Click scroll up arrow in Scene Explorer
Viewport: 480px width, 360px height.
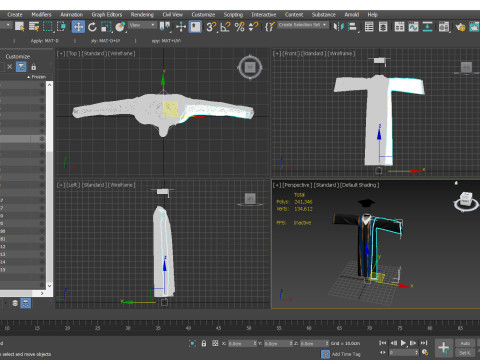[49, 85]
